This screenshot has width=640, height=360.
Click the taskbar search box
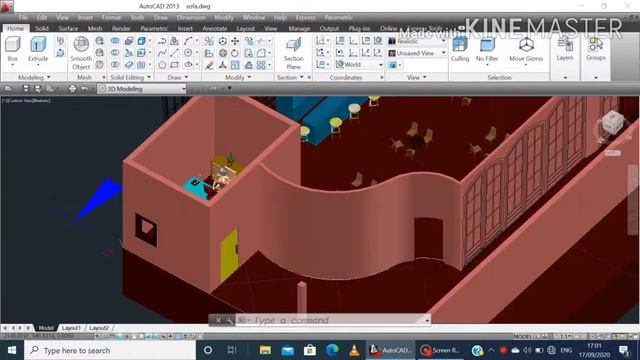click(x=110, y=350)
